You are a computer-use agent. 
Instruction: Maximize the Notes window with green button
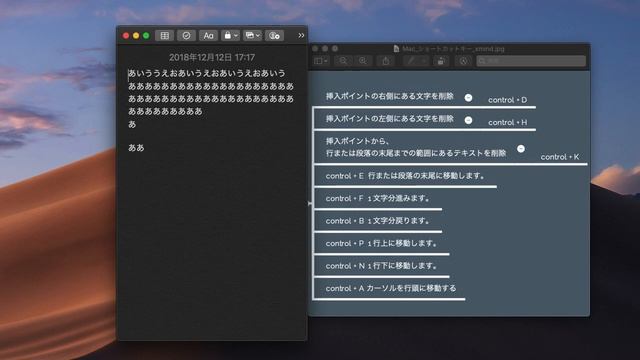[x=146, y=36]
